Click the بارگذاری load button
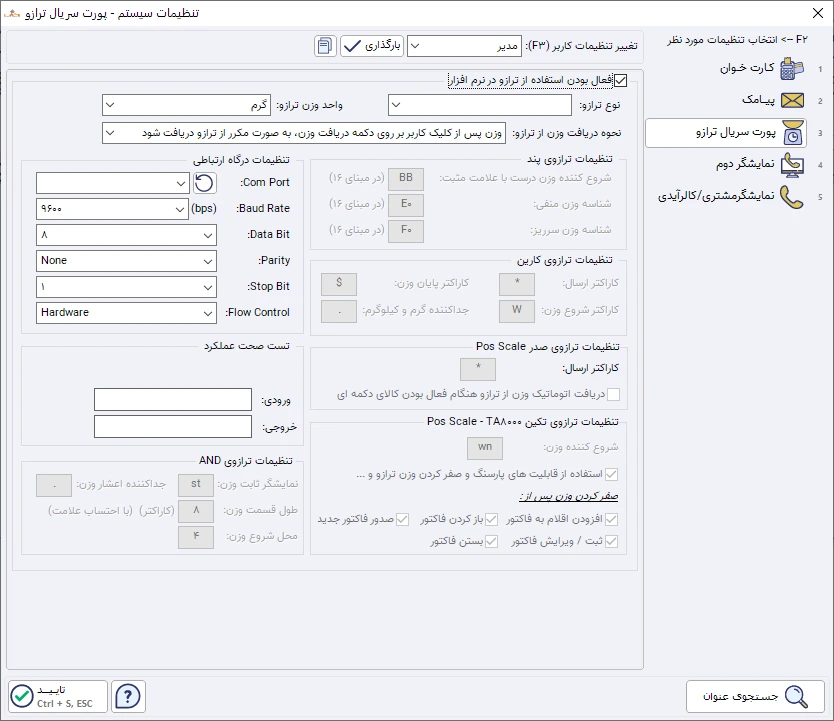The width and height of the screenshot is (834, 721). click(x=372, y=46)
